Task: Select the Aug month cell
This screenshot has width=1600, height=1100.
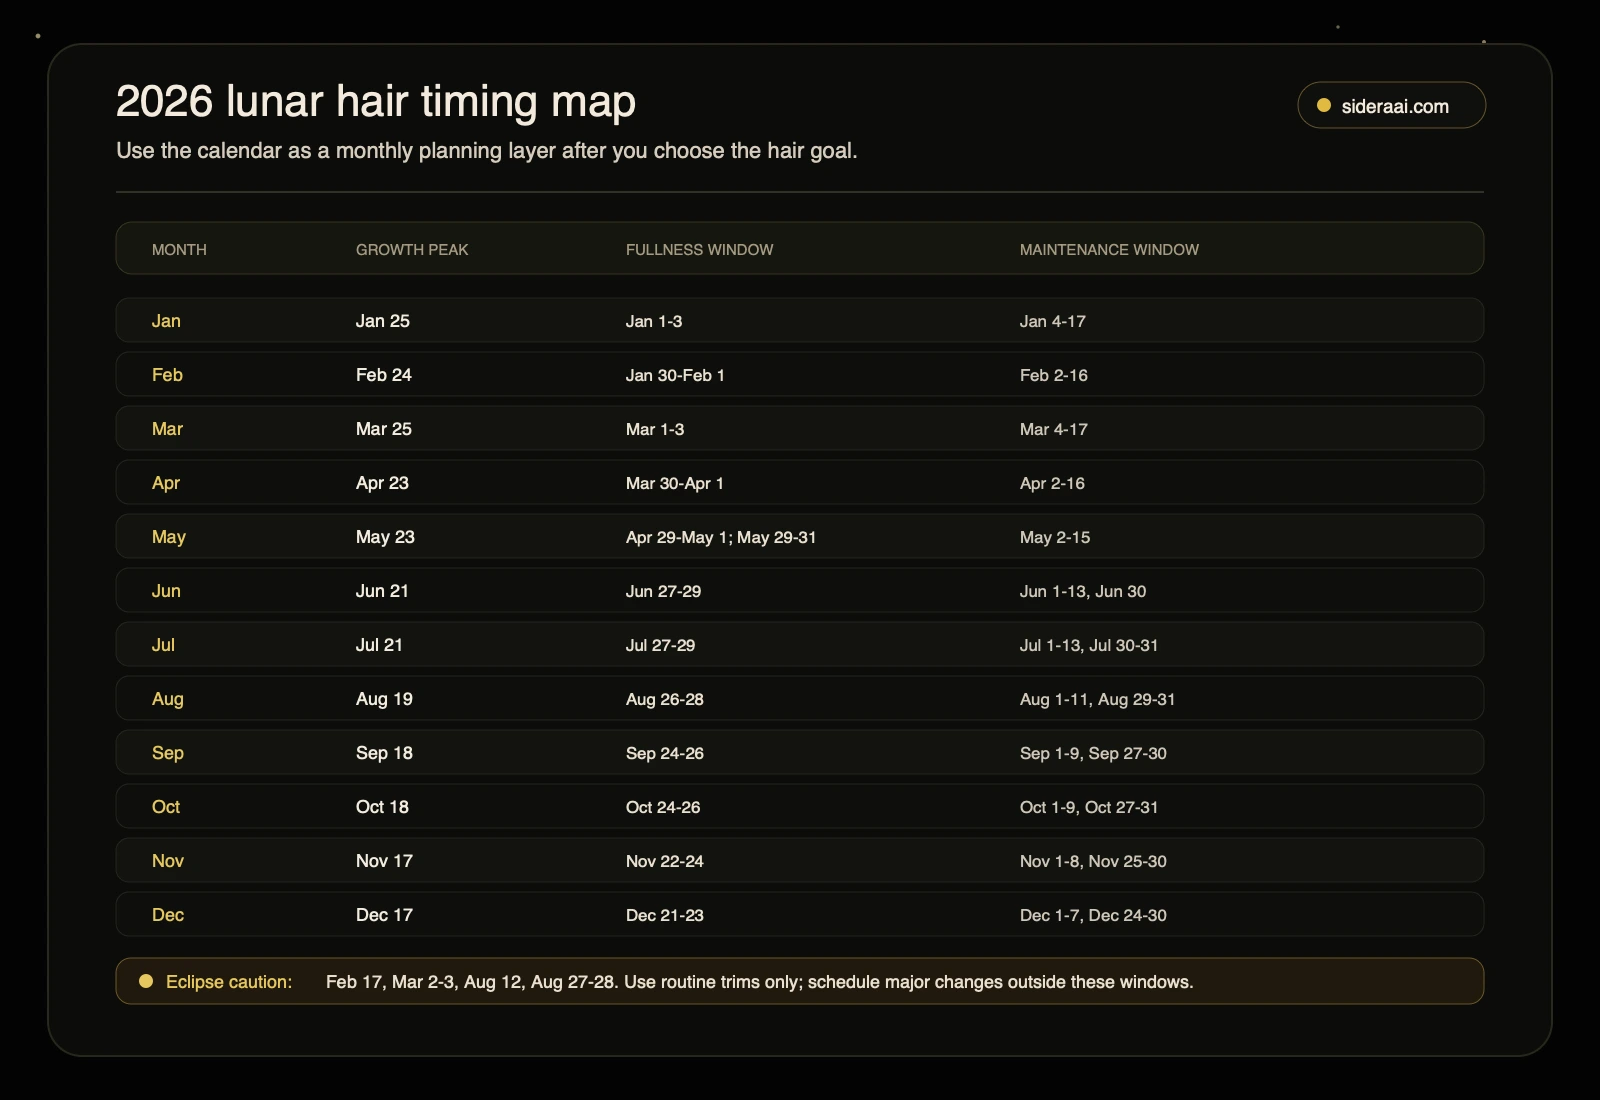Action: (x=168, y=699)
